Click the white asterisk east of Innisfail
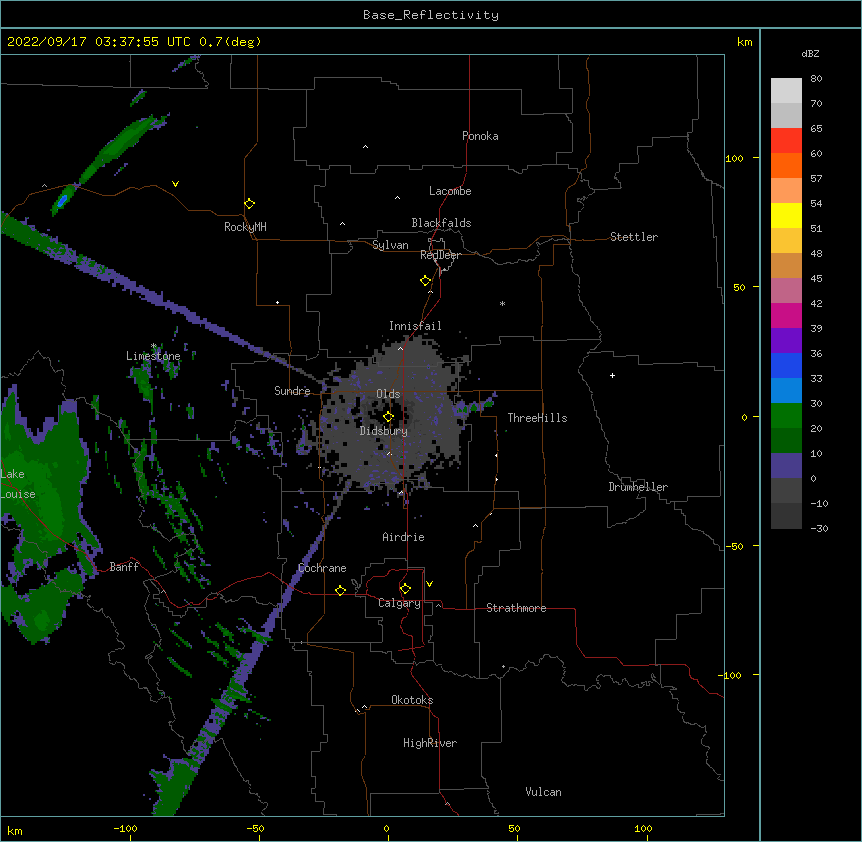 [x=502, y=303]
